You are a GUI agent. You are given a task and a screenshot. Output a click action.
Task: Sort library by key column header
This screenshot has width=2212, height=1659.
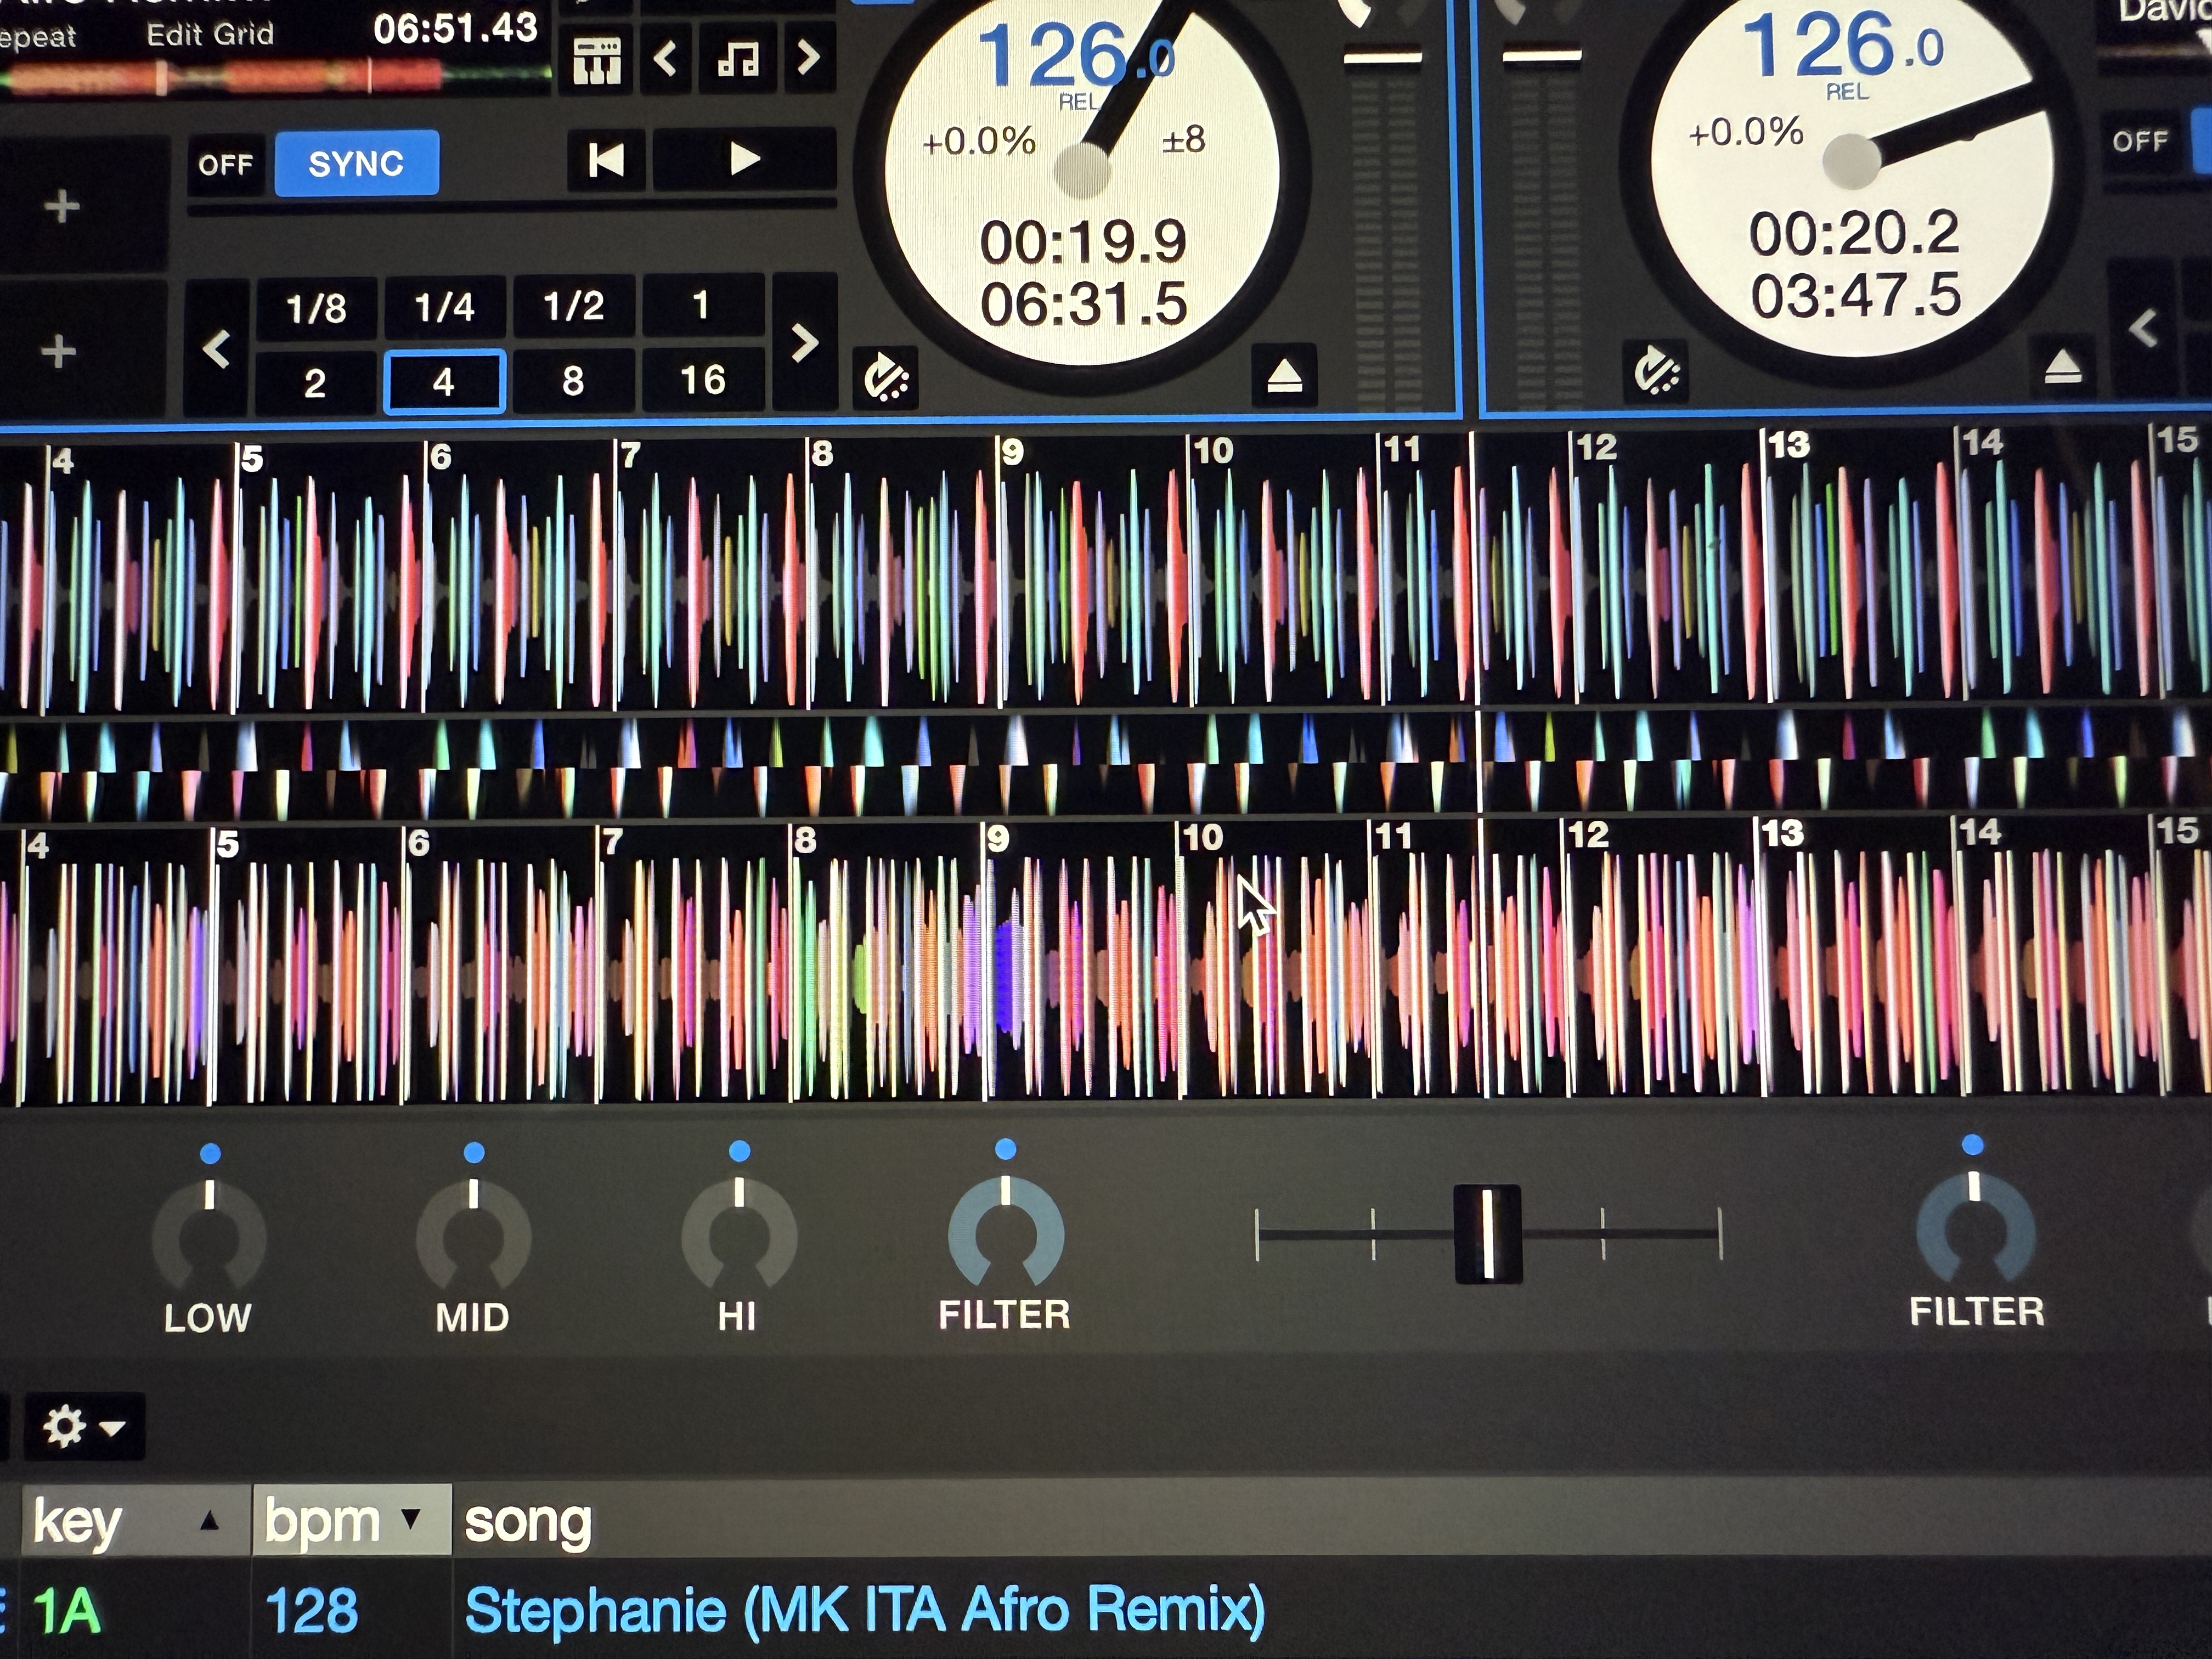(x=136, y=1521)
